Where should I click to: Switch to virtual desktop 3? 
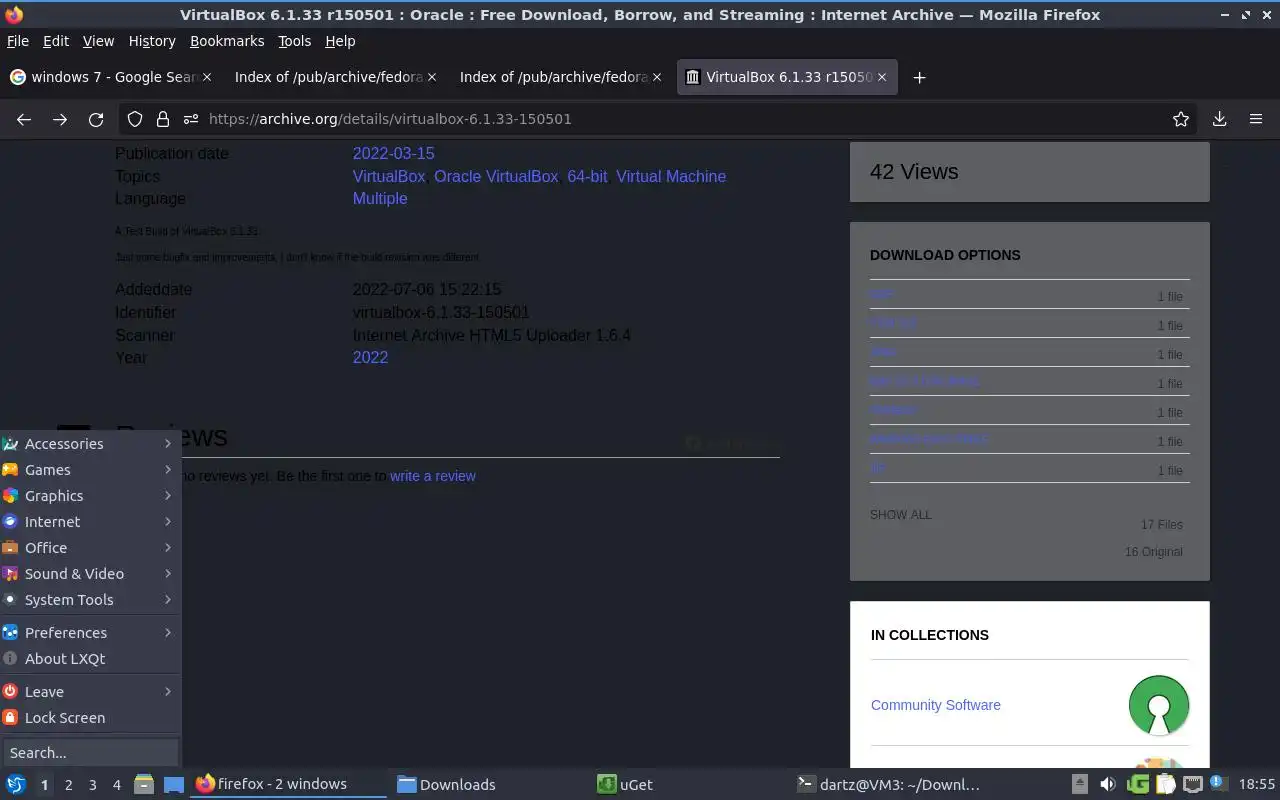[x=92, y=785]
